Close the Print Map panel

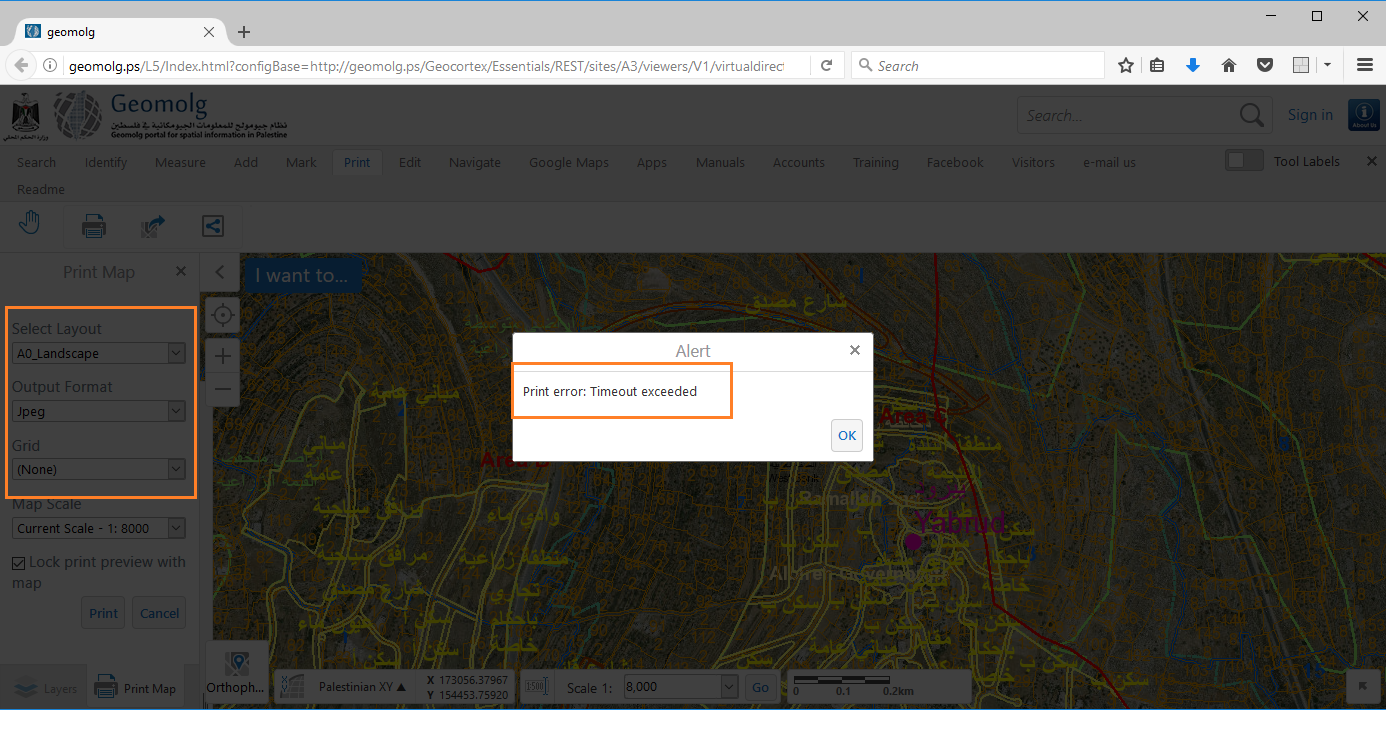point(180,271)
